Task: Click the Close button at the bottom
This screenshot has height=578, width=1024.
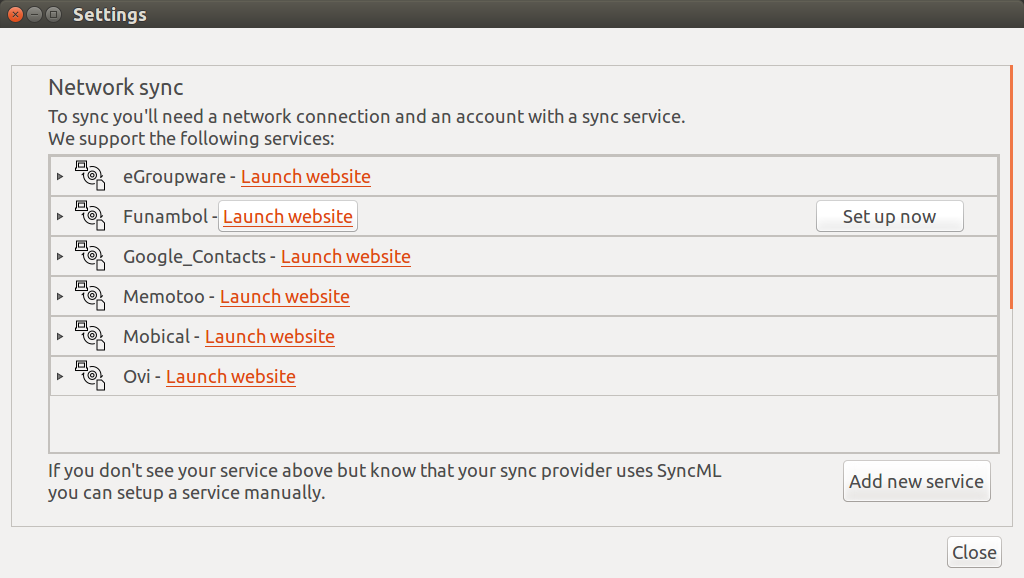Action: pos(973,552)
